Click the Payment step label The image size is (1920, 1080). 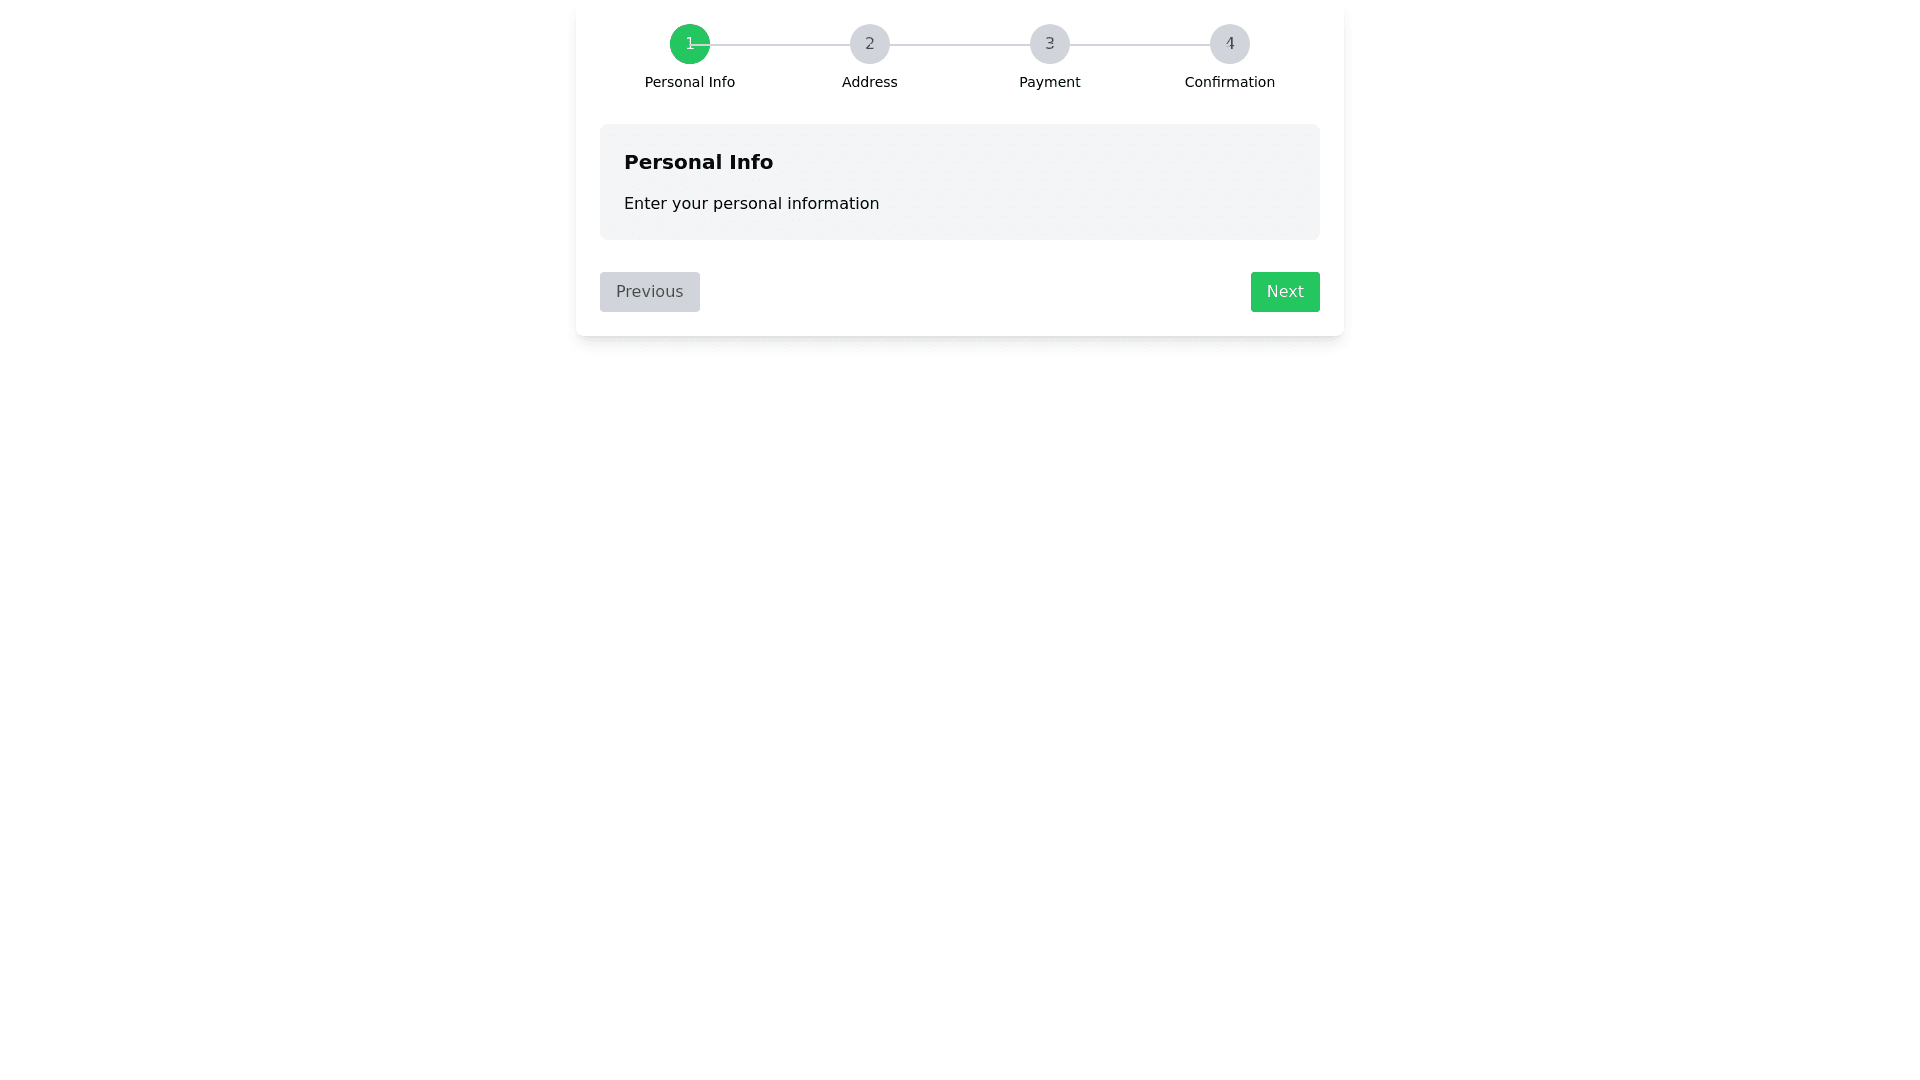pos(1049,82)
